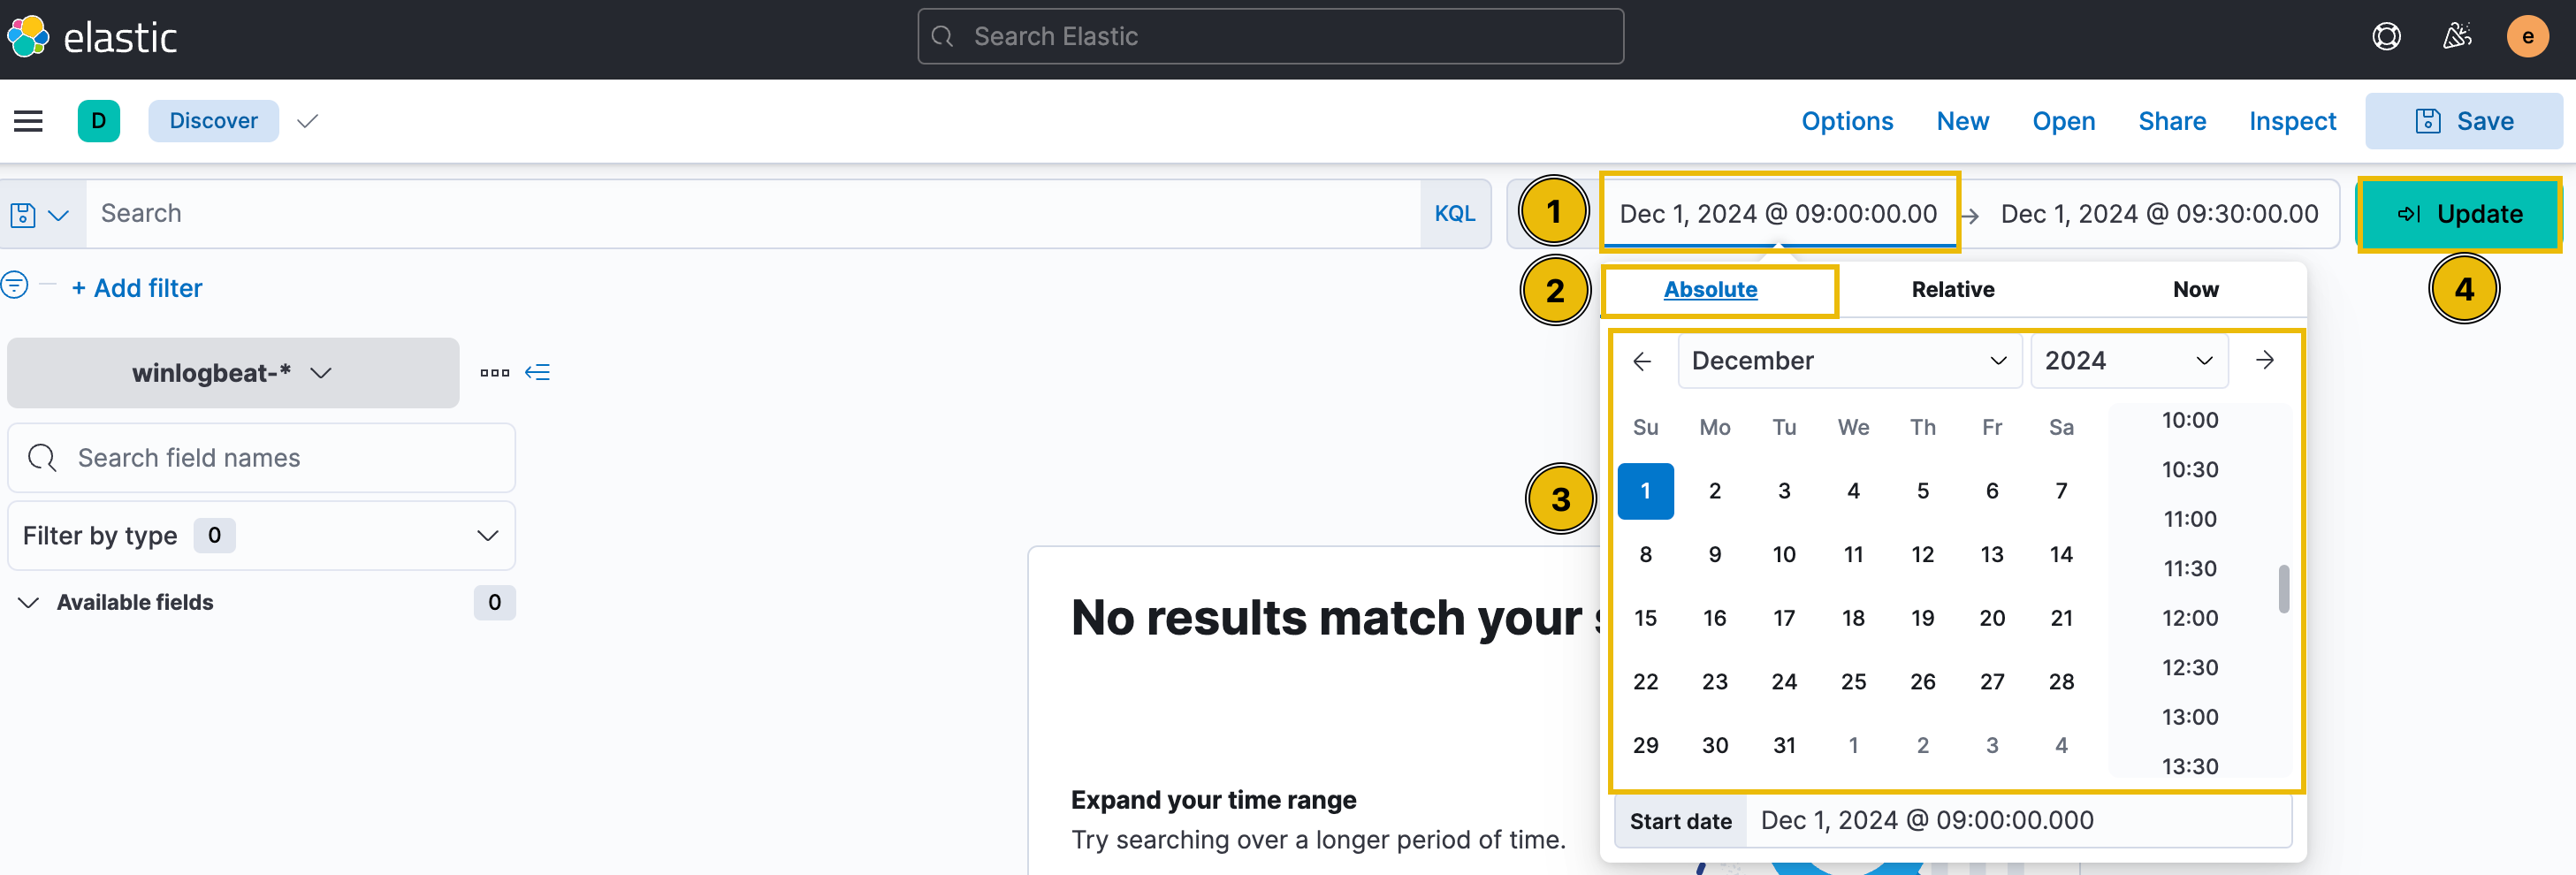Click Search field names input
Image resolution: width=2576 pixels, height=875 pixels.
click(x=261, y=458)
